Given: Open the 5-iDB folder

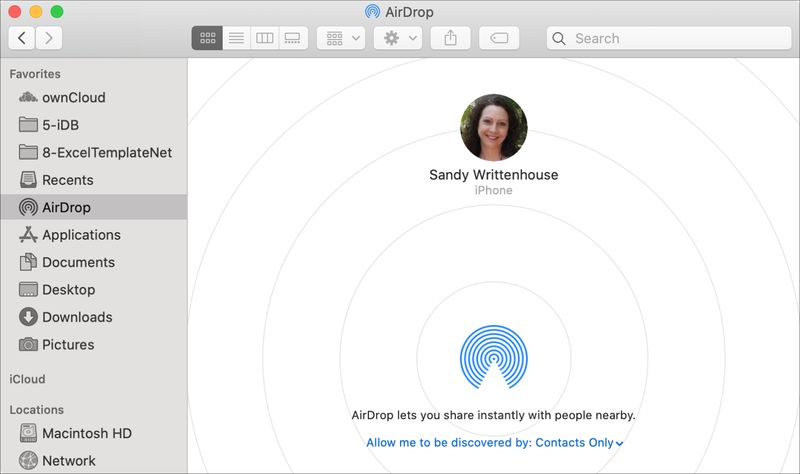Looking at the screenshot, I should (94, 125).
